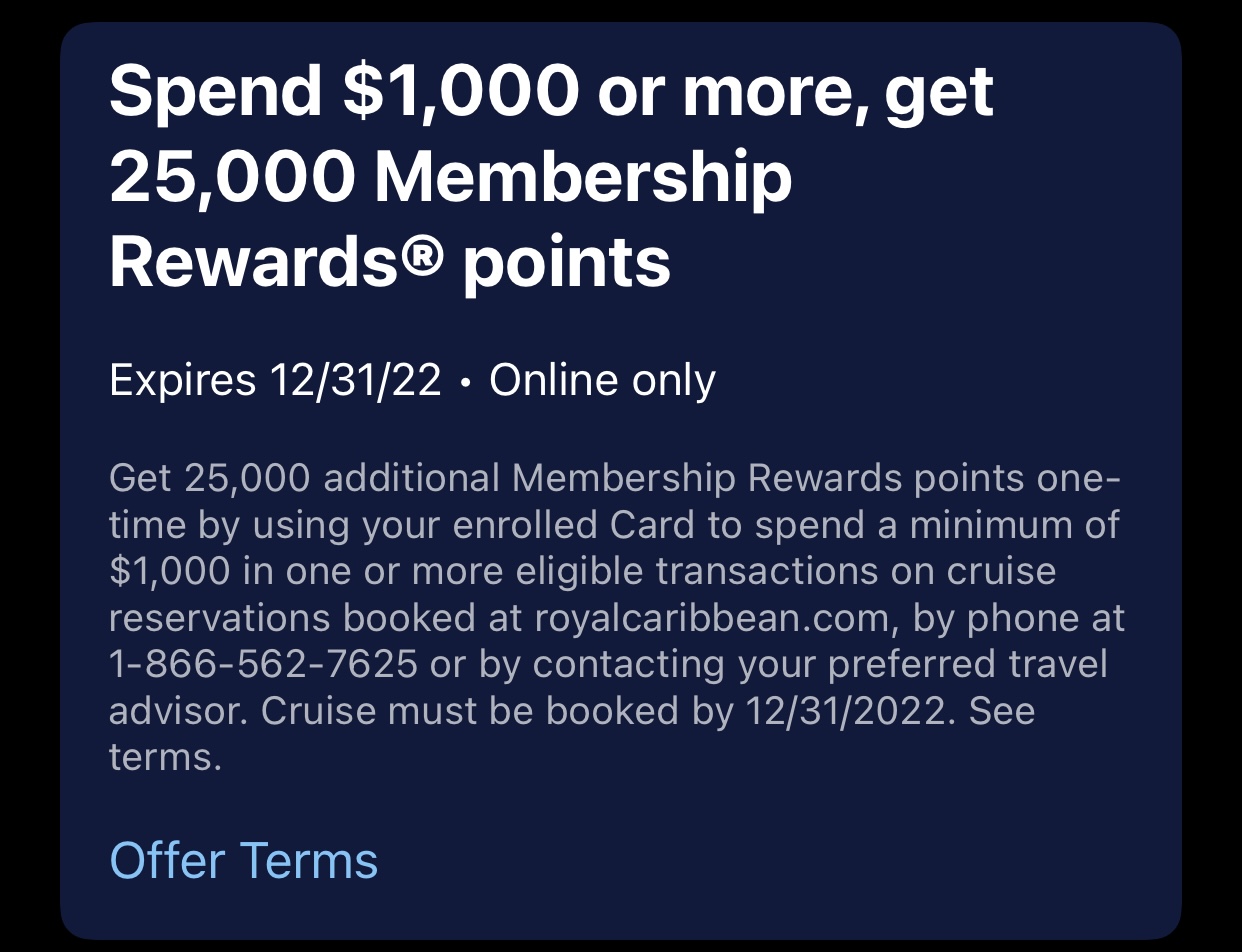Viewport: 1242px width, 952px height.
Task: Click 'preferred travel' in the description
Action: [x=943, y=664]
